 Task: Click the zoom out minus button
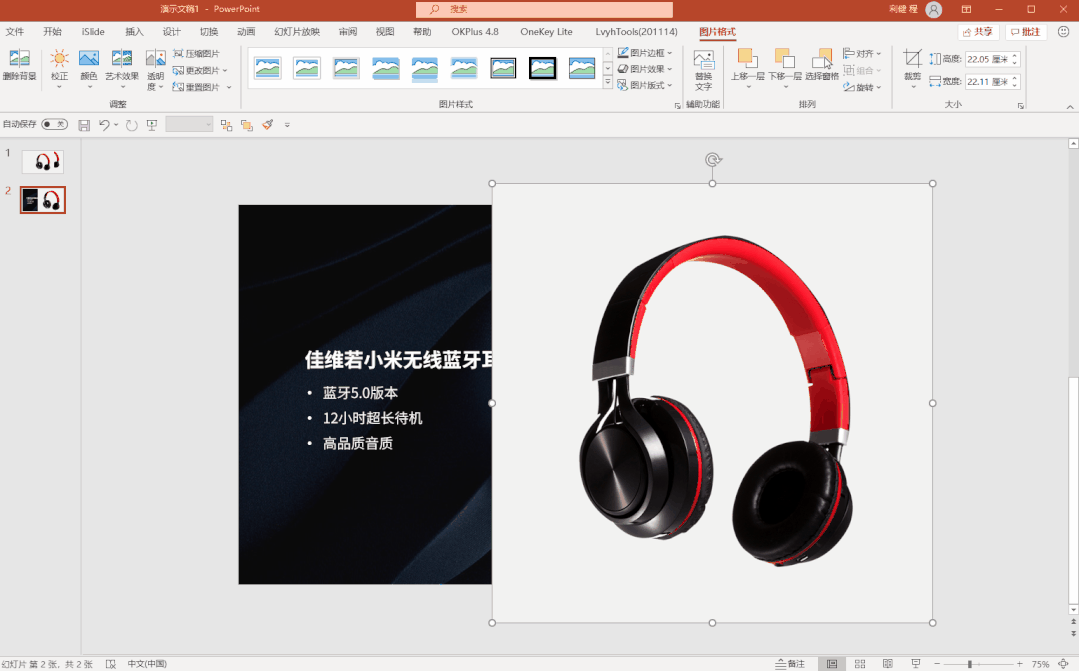[937, 664]
